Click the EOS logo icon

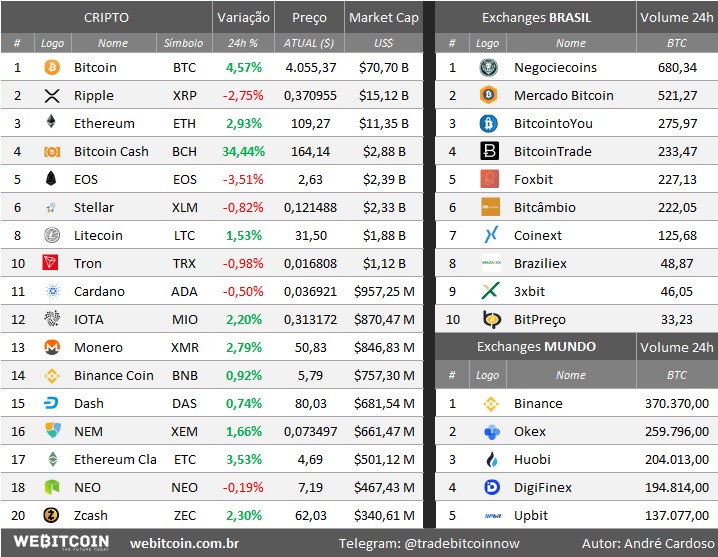coord(51,179)
